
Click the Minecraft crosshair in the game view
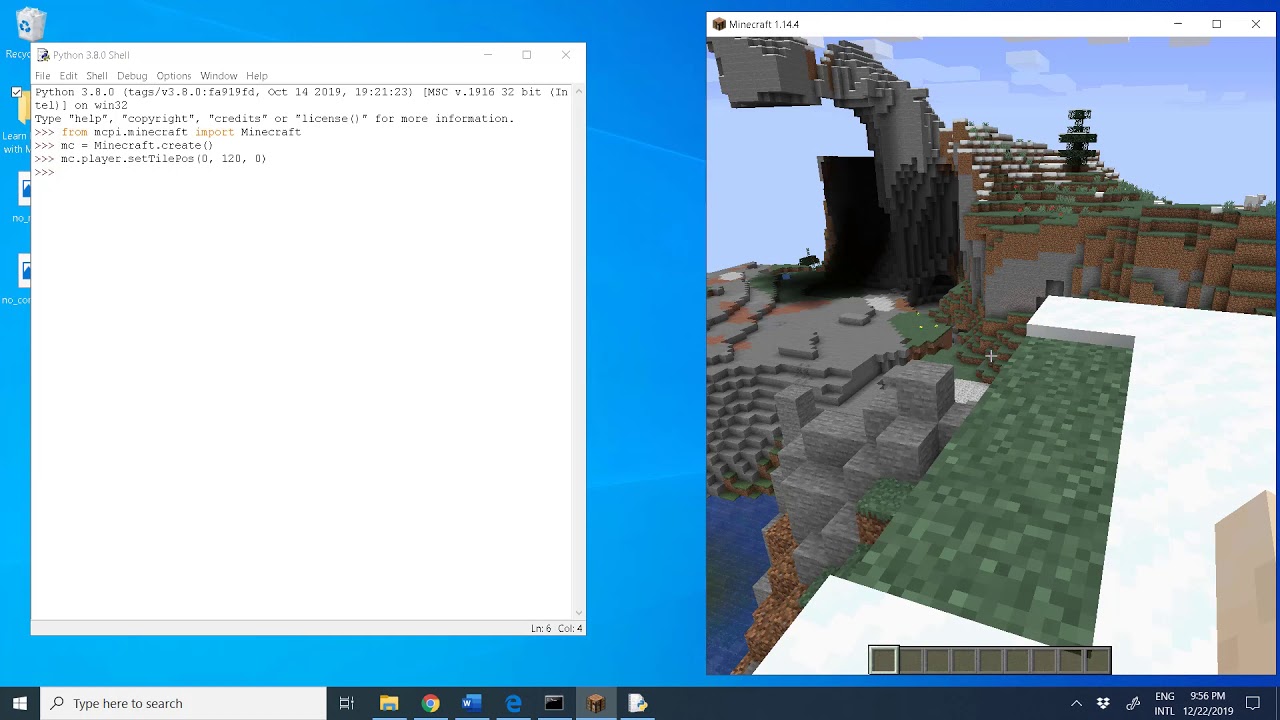click(x=990, y=355)
